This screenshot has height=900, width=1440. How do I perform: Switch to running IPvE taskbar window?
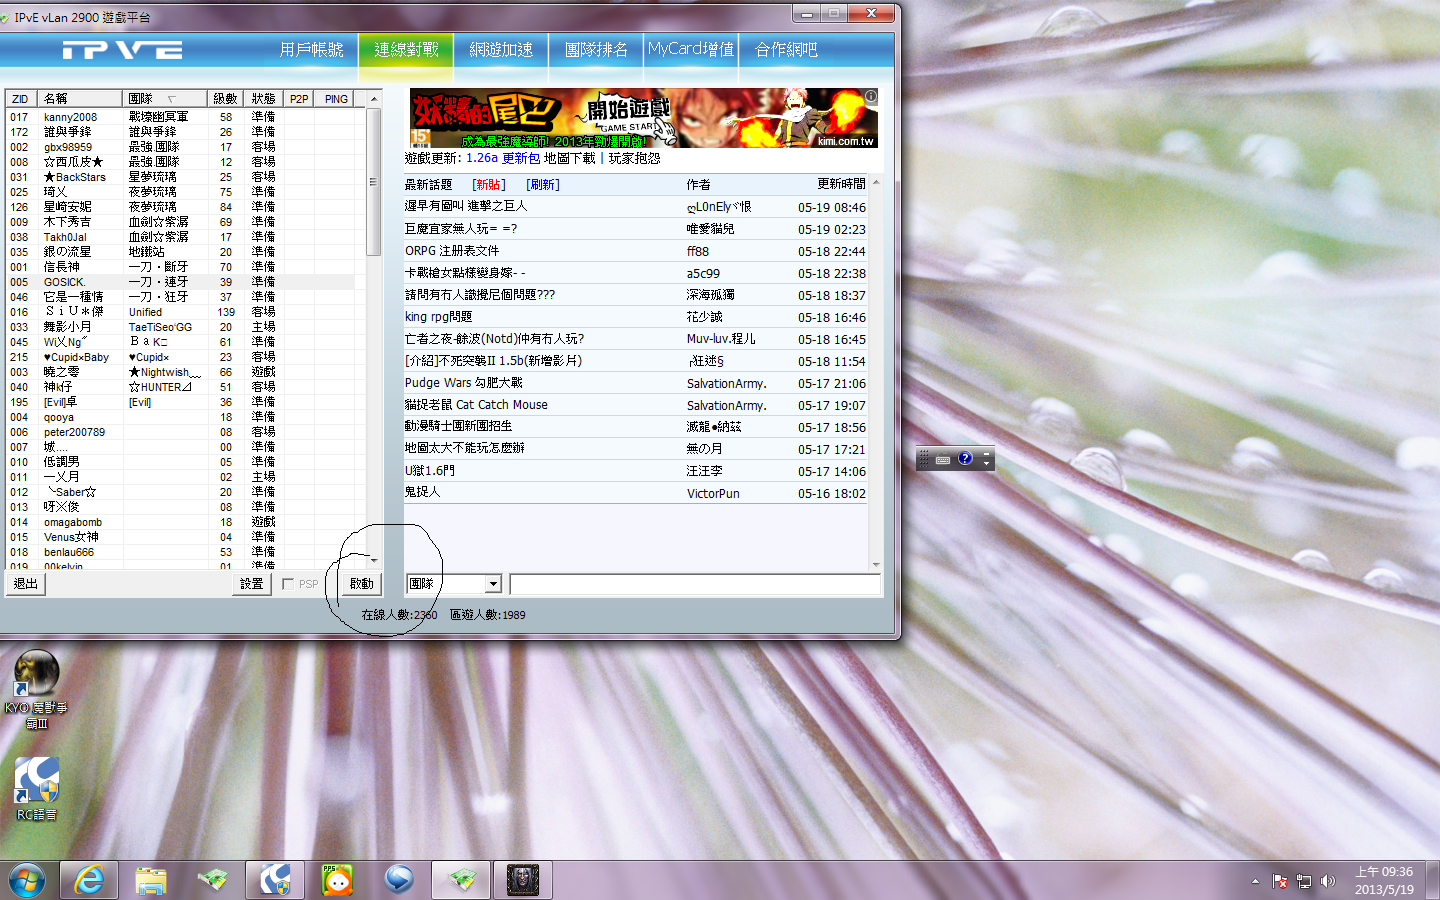click(461, 880)
